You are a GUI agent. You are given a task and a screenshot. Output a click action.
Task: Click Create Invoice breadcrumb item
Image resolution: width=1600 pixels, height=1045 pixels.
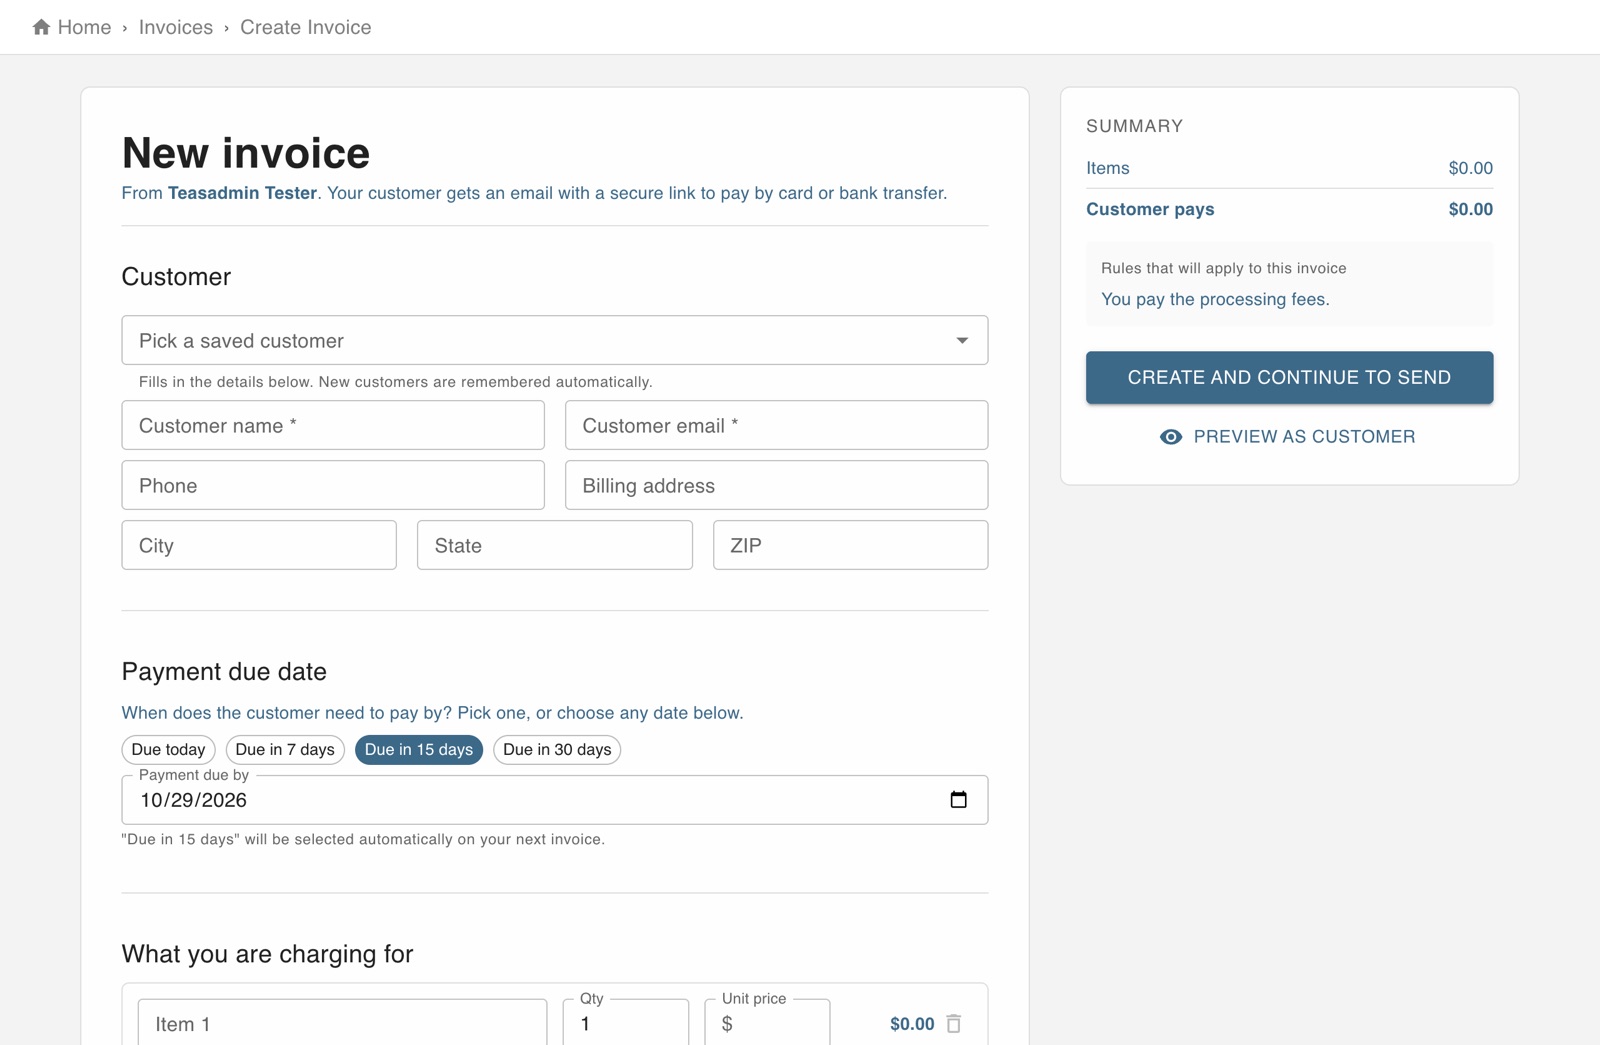pos(306,27)
